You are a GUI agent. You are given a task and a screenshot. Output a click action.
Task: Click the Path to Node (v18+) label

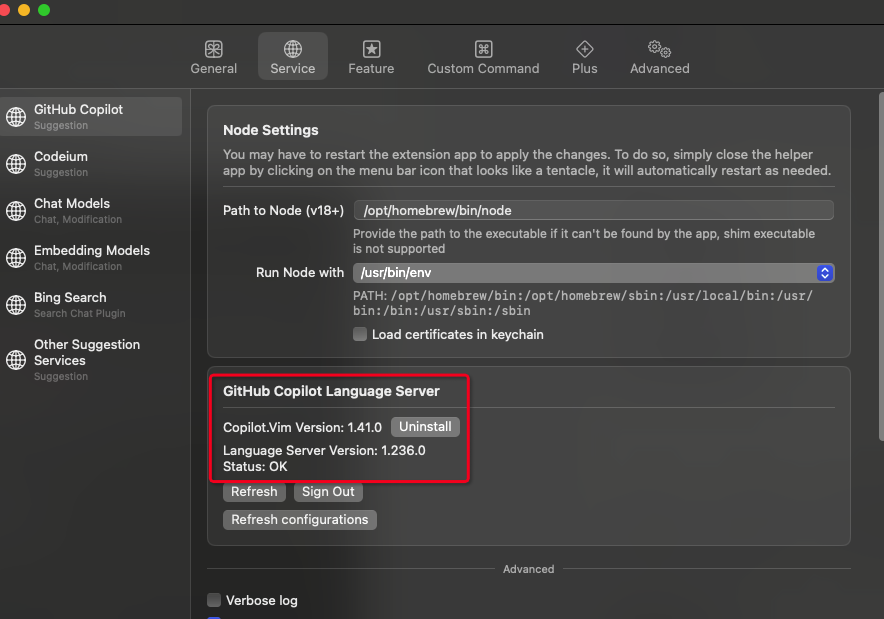coord(283,210)
